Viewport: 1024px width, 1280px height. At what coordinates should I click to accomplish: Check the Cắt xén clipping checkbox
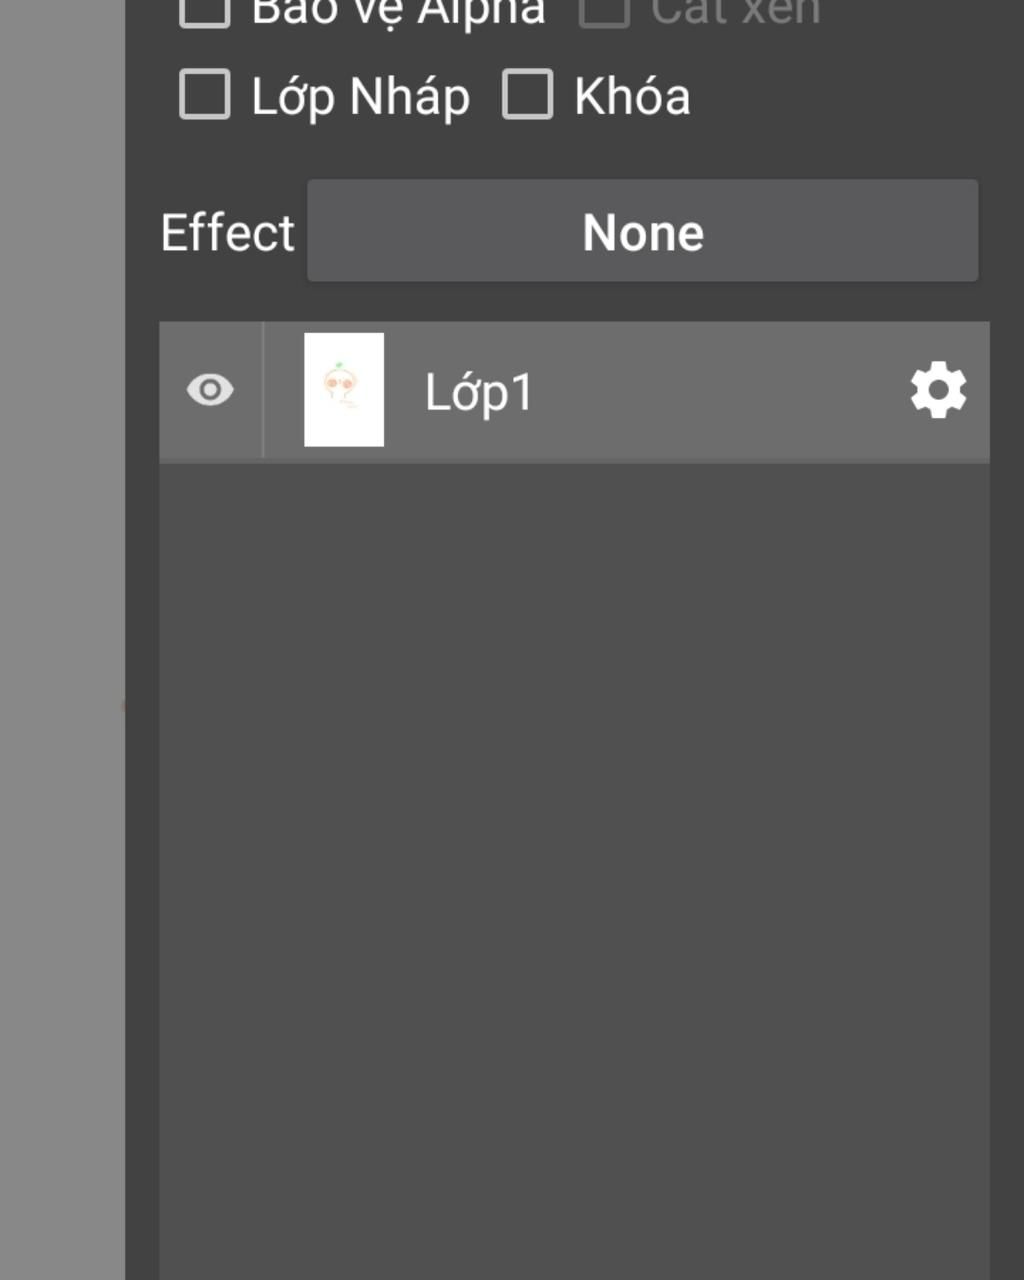point(604,10)
